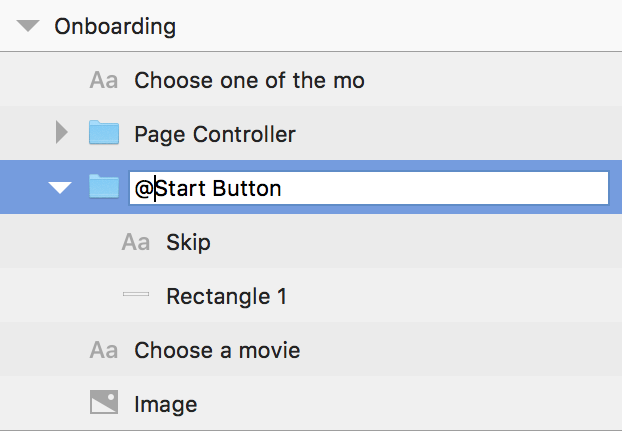This screenshot has height=431, width=622.
Task: Click the @Start Button folder icon
Action: (104, 186)
